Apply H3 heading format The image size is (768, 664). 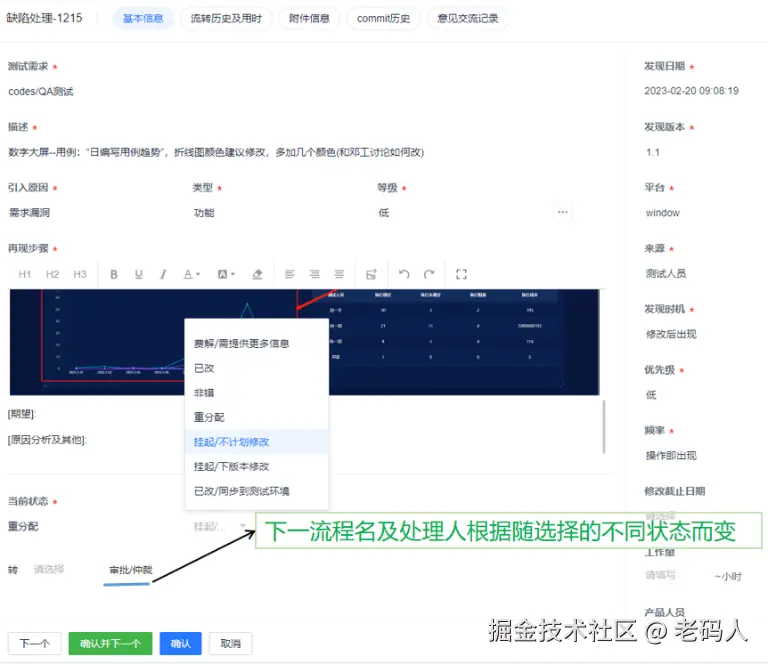[x=79, y=274]
